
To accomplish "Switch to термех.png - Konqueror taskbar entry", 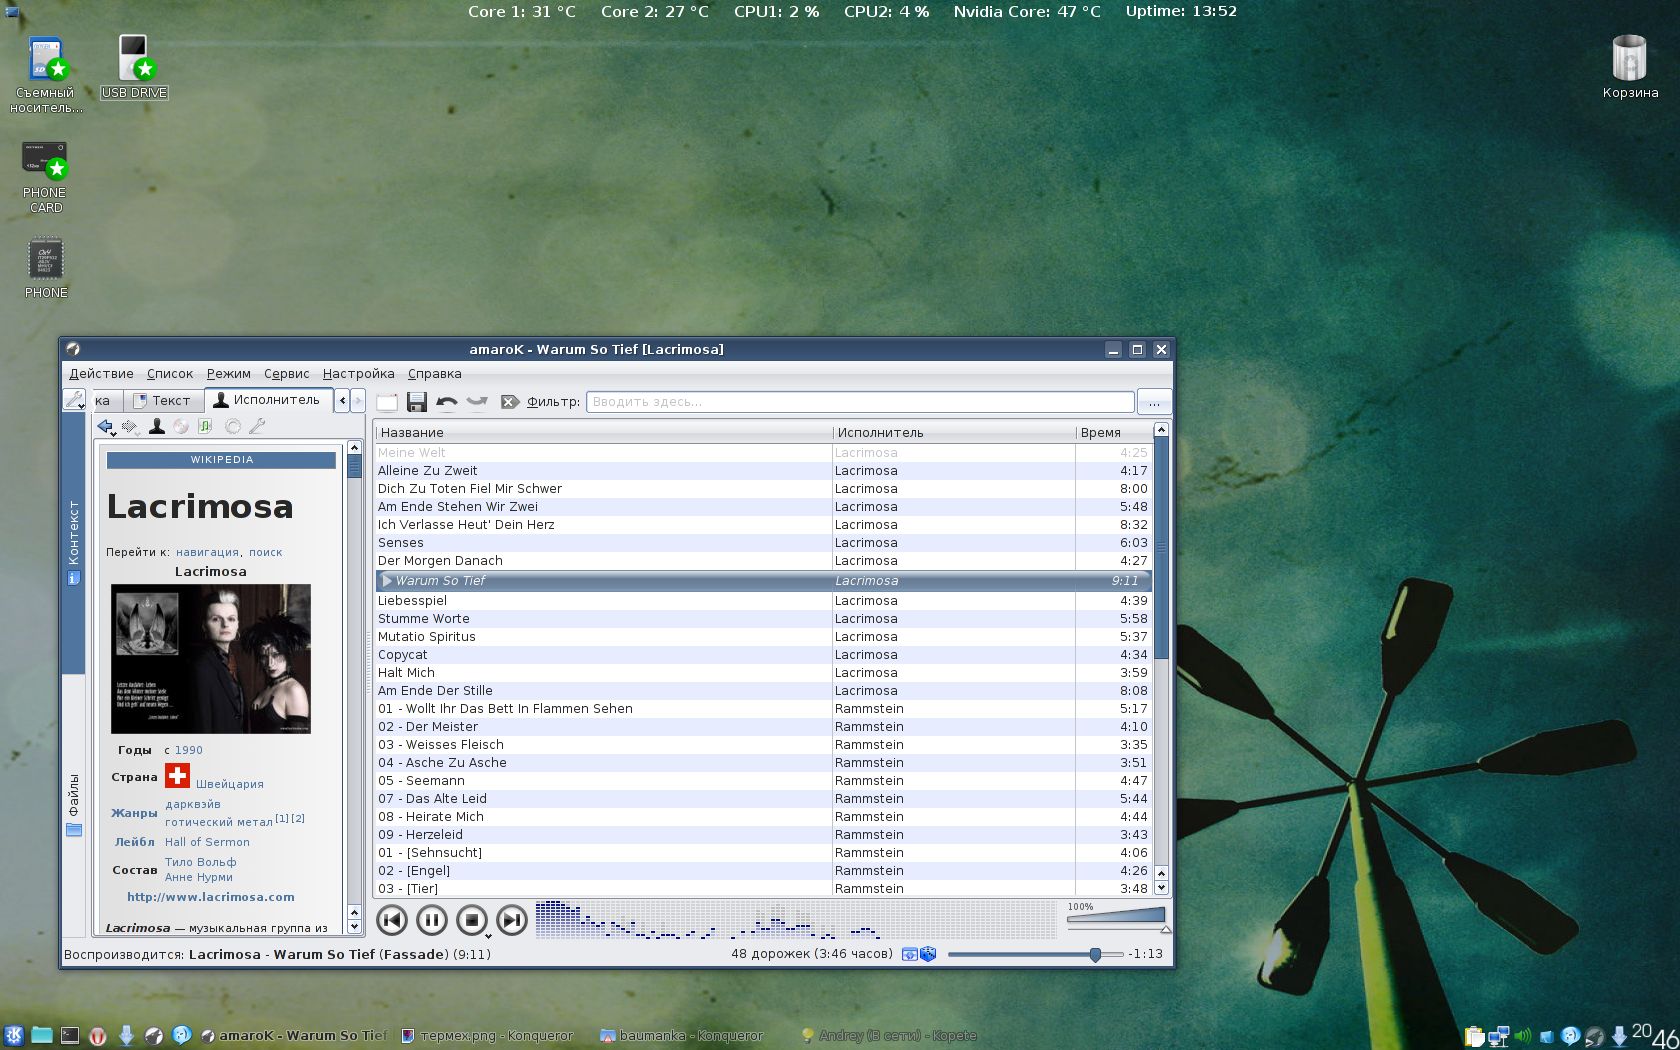I will [488, 1036].
